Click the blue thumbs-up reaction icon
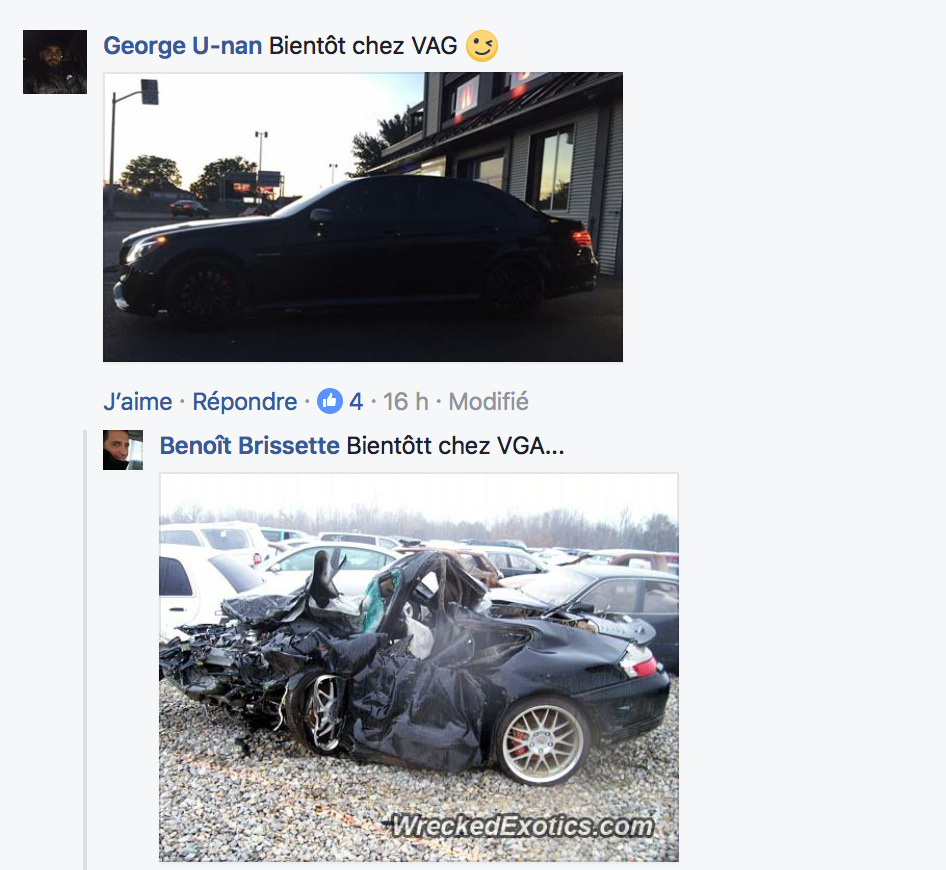 pyautogui.click(x=330, y=401)
